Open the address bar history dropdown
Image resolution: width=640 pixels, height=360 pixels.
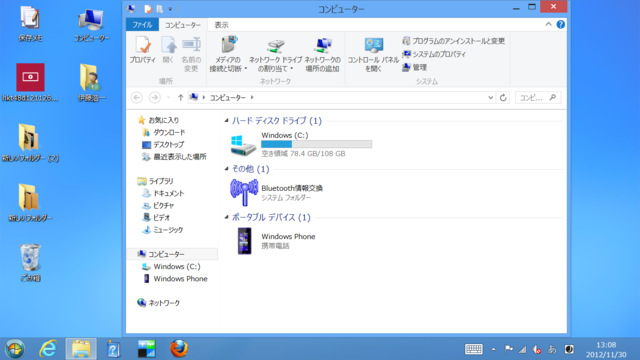tap(490, 98)
